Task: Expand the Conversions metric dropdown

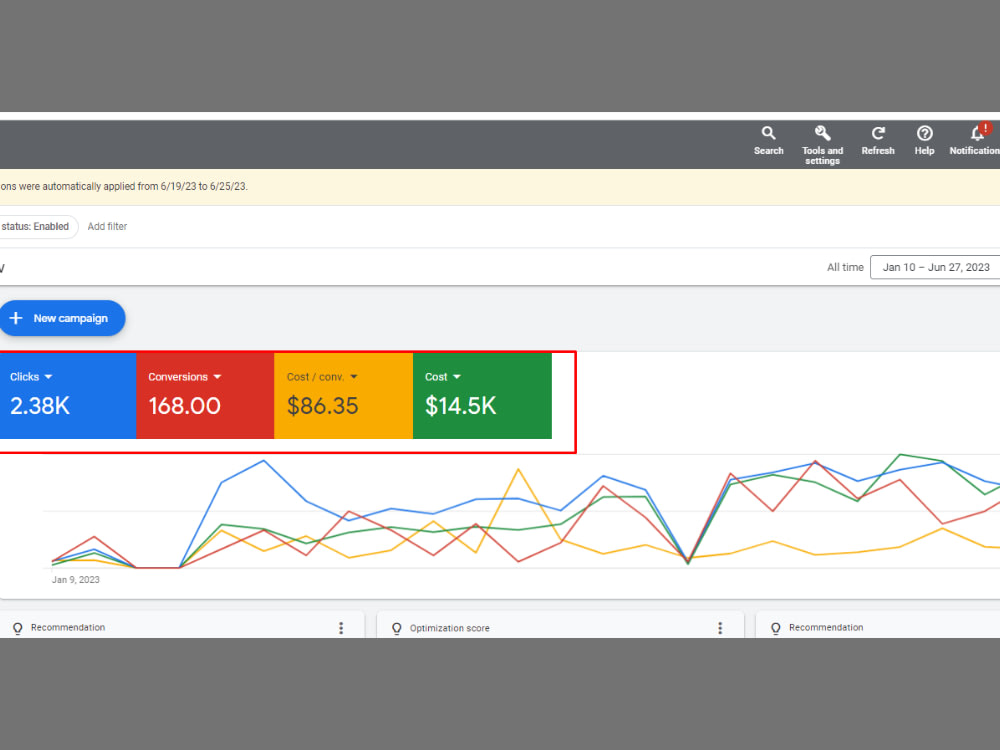Action: 217,377
